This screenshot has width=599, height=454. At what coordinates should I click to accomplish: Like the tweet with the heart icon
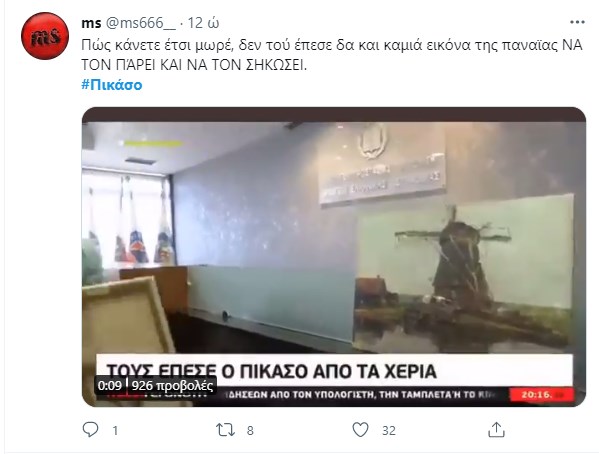pyautogui.click(x=360, y=430)
